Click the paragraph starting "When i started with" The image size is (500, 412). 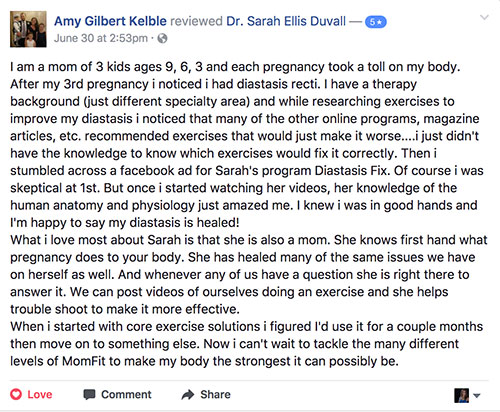click(246, 344)
